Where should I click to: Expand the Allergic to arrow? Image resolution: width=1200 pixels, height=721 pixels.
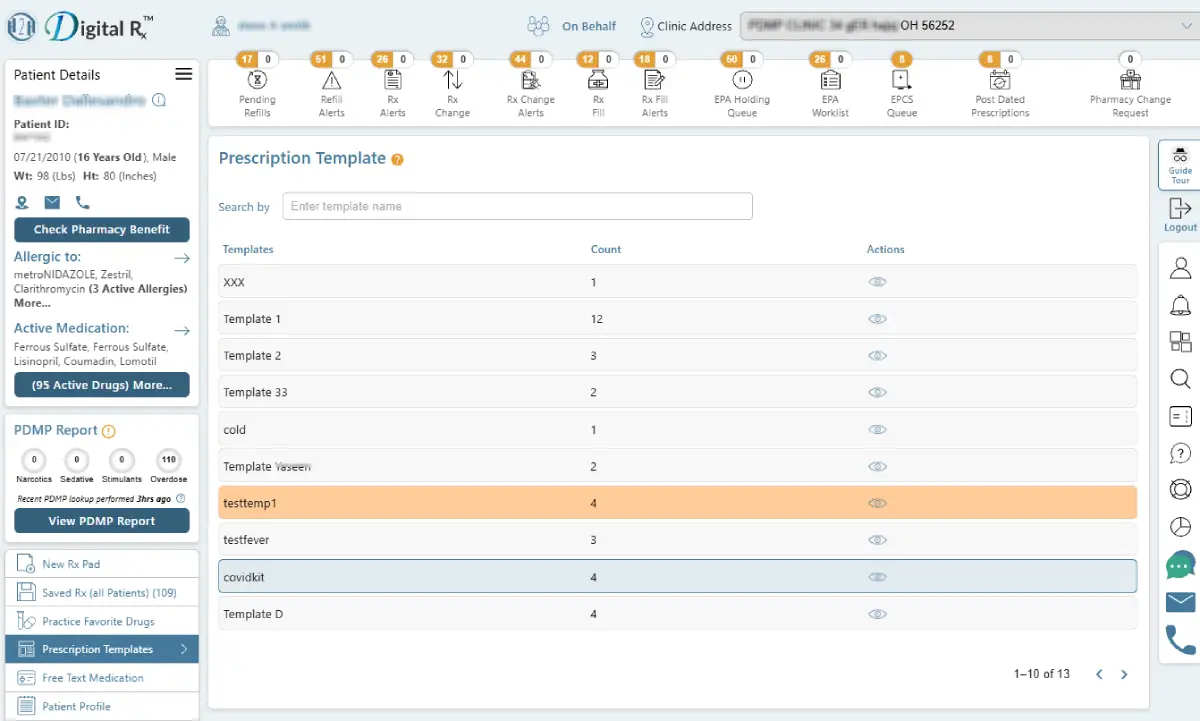[181, 258]
